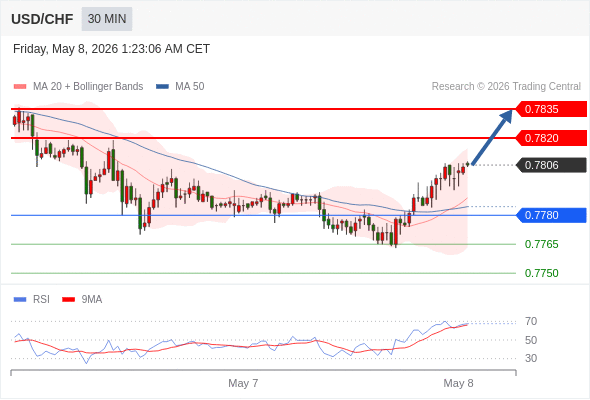Click the 0.7750 support level label
The height and width of the screenshot is (400, 590).
click(x=541, y=273)
